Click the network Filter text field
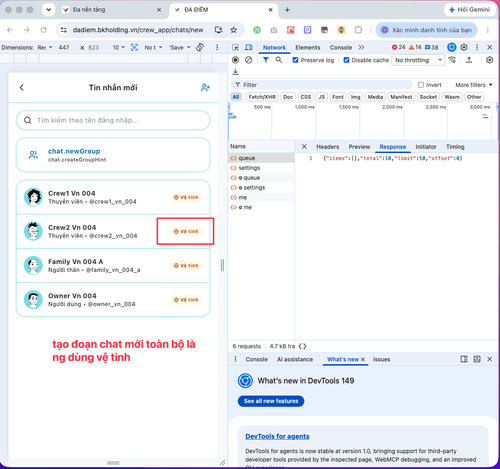The width and height of the screenshot is (500, 469). pyautogui.click(x=322, y=85)
